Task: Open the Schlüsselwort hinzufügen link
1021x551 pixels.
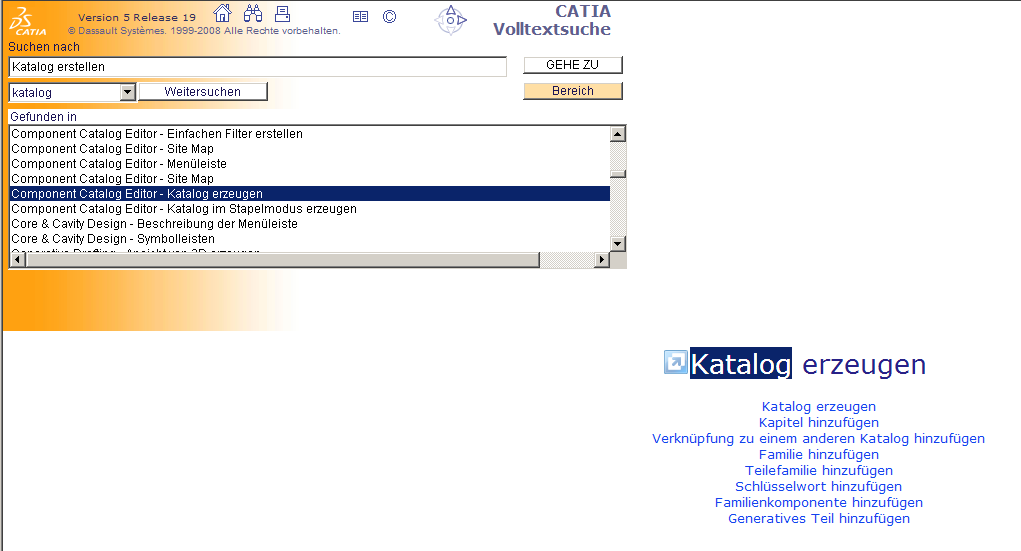Action: [818, 486]
